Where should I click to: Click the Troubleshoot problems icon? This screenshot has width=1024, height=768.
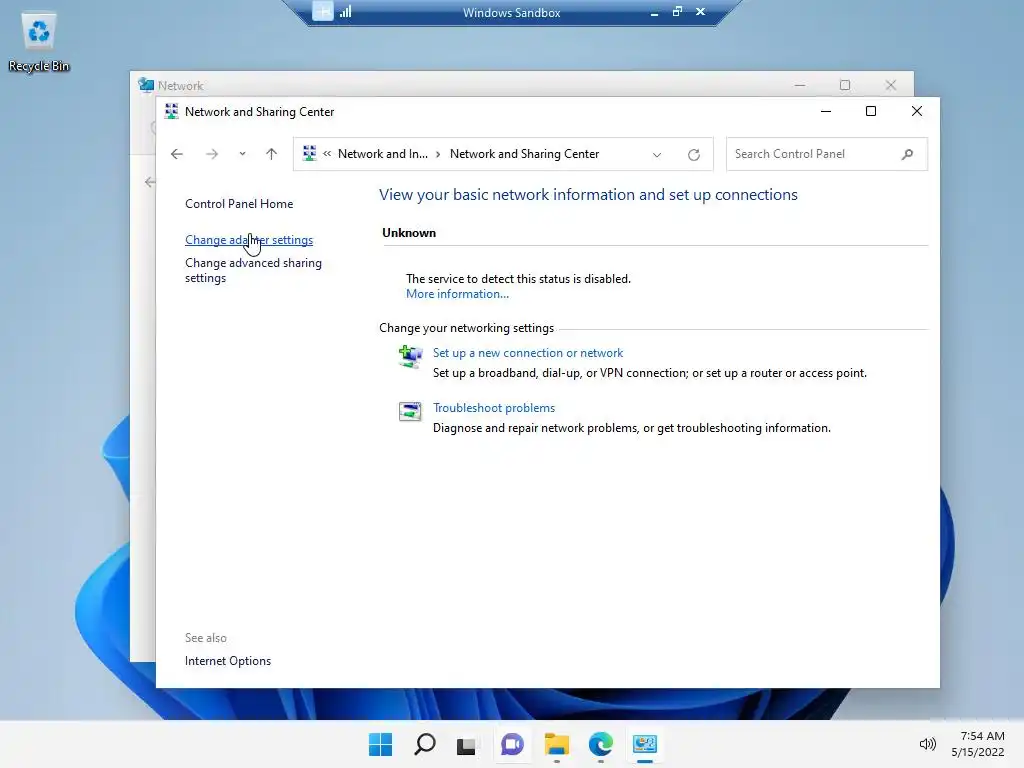tap(410, 411)
